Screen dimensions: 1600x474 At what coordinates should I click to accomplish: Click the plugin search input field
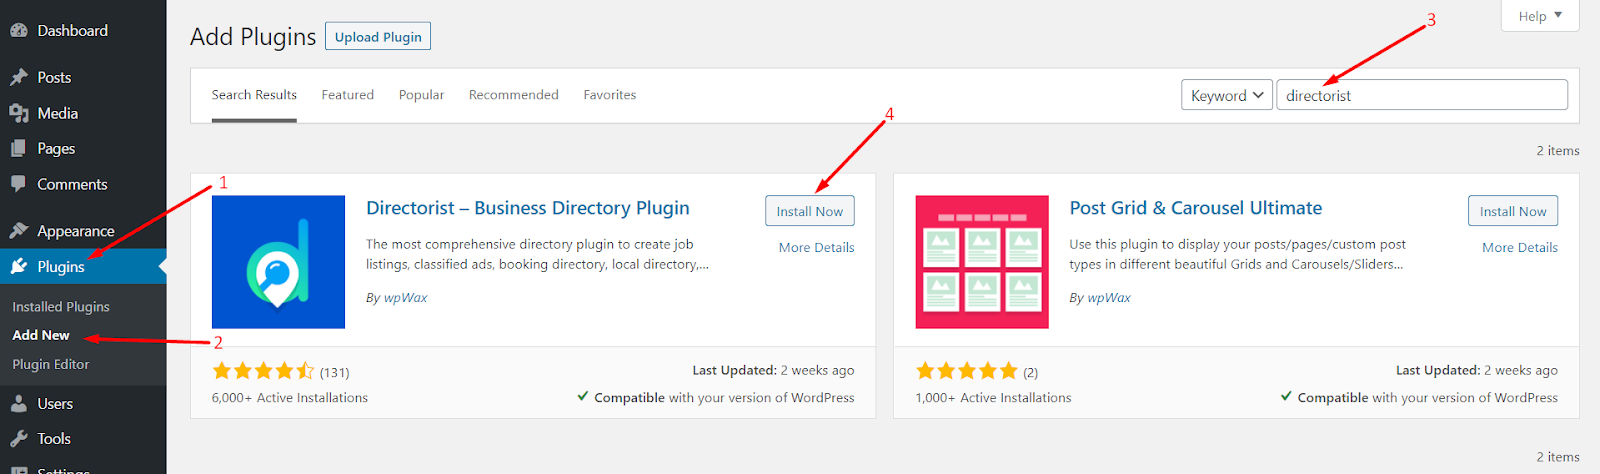tap(1422, 95)
